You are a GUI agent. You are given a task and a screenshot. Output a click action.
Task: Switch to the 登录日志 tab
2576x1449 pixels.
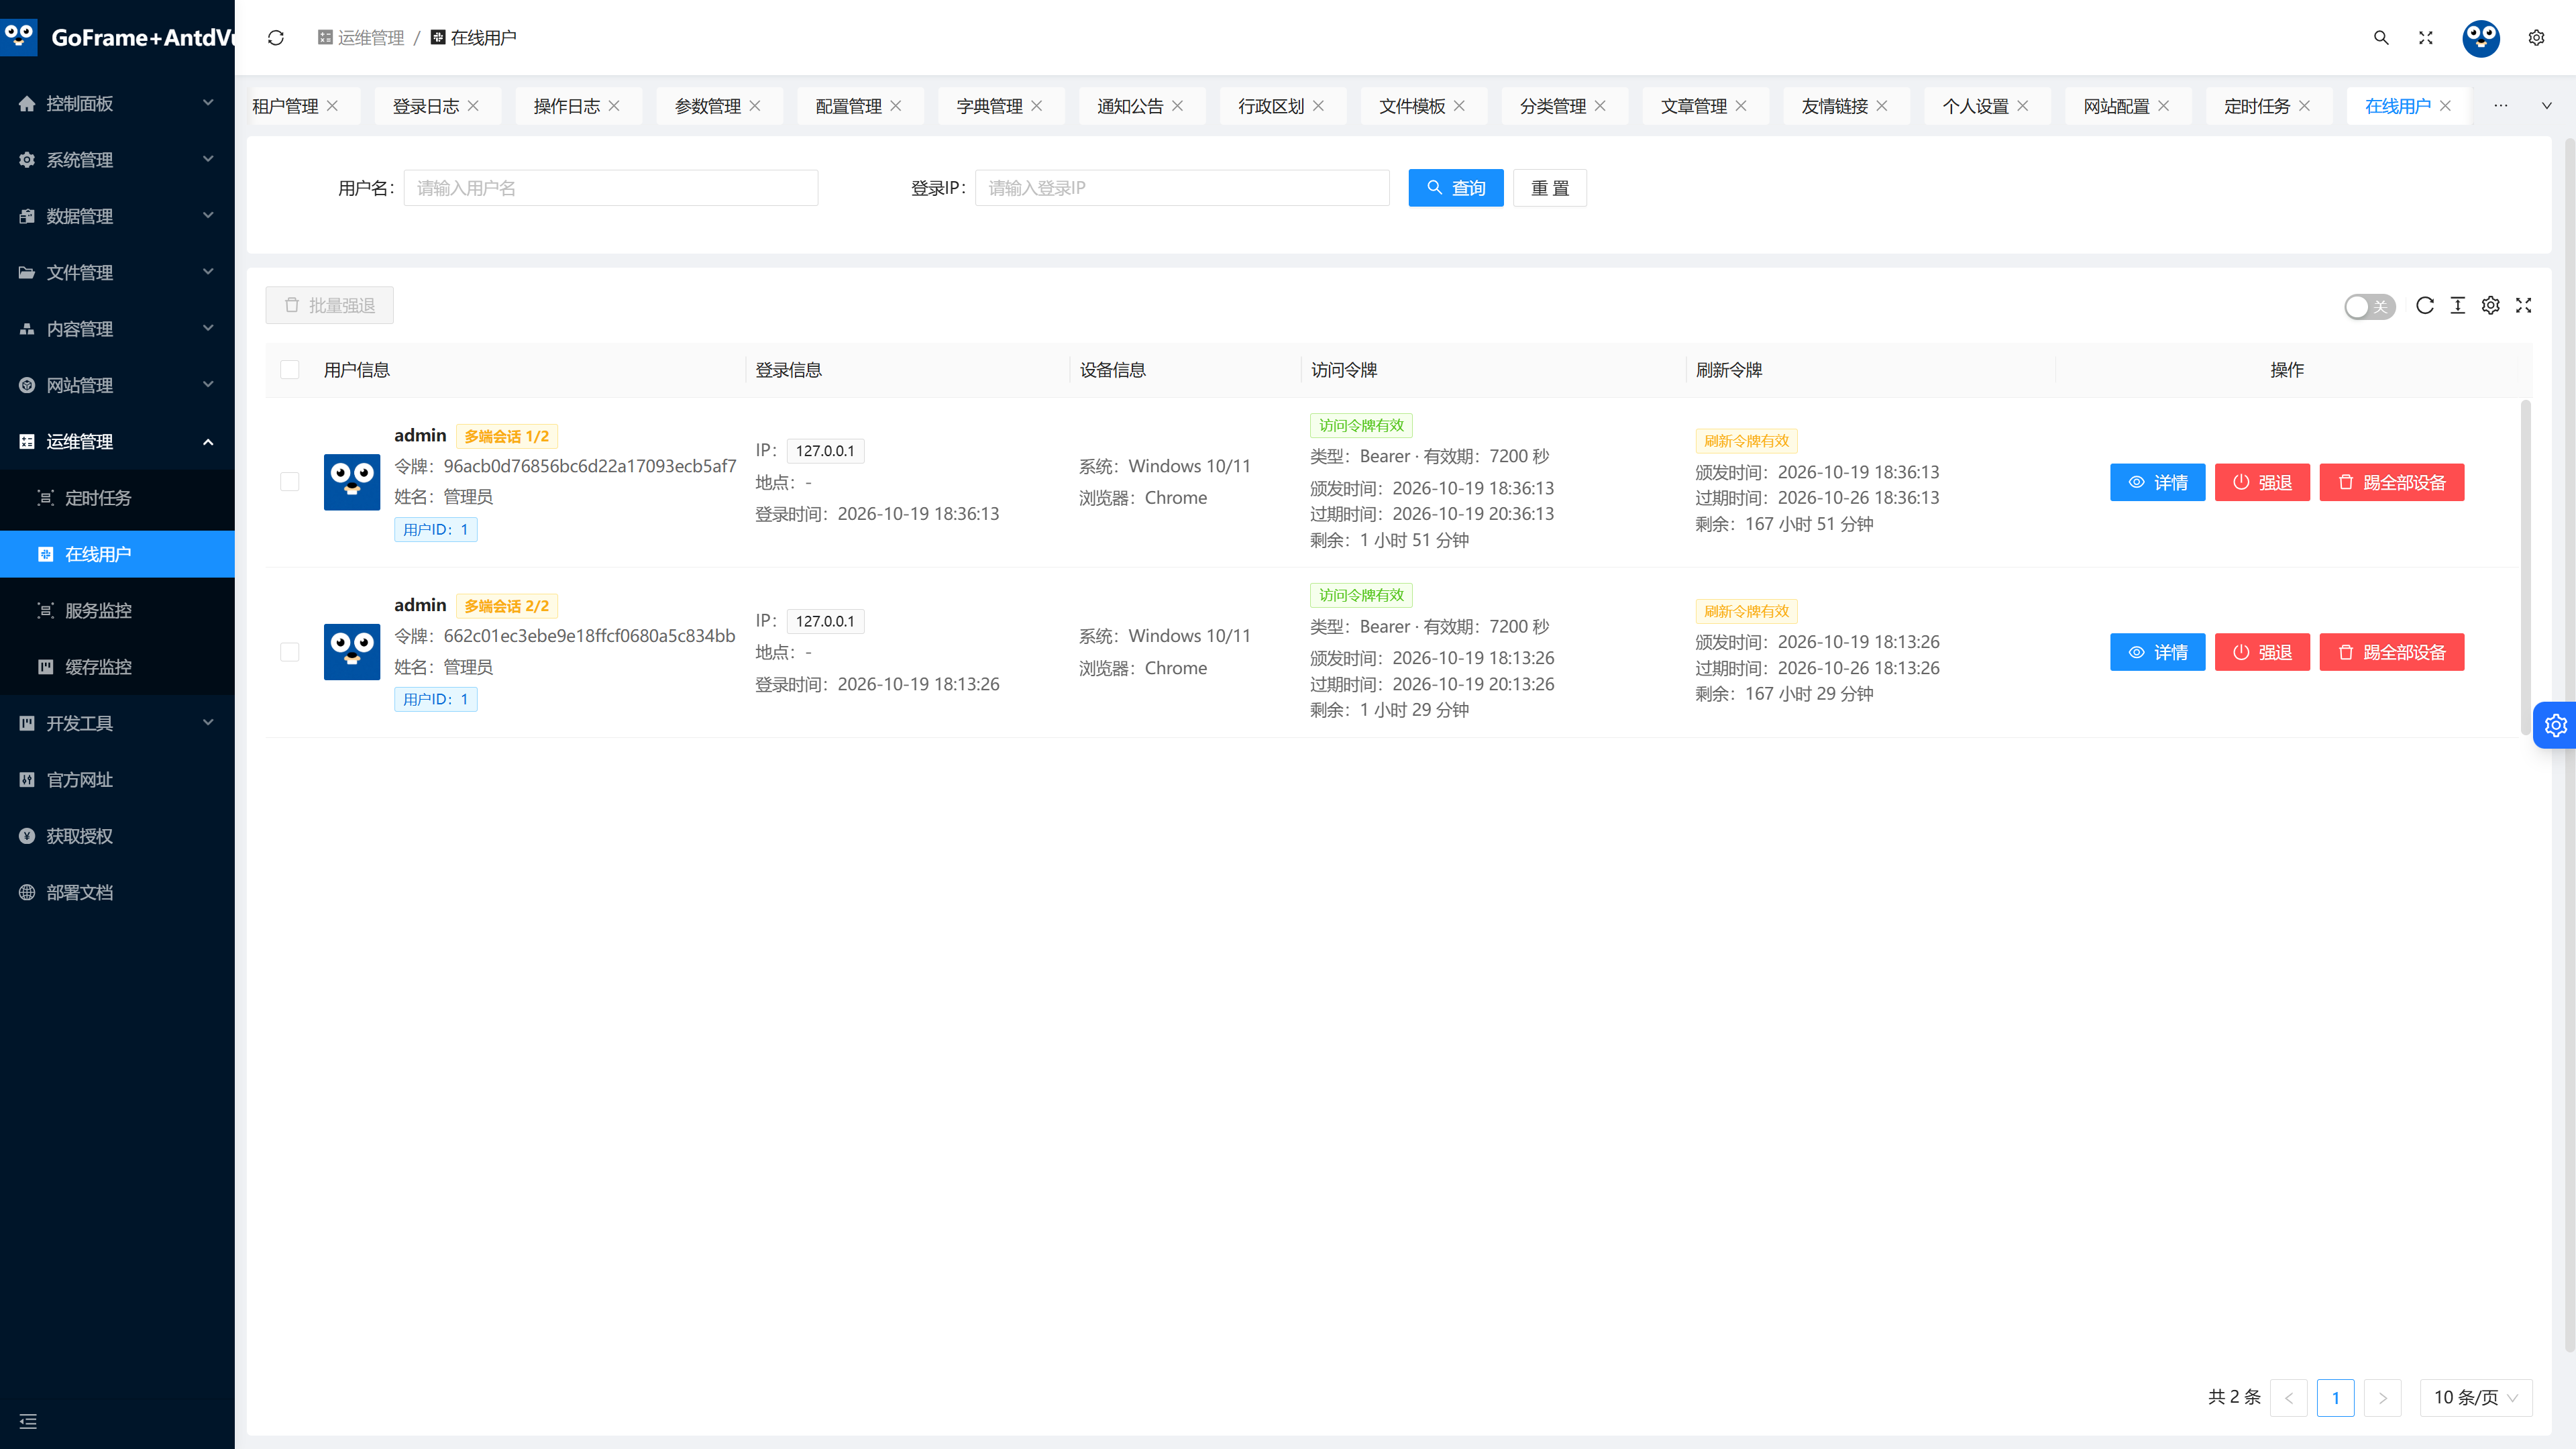[x=426, y=106]
